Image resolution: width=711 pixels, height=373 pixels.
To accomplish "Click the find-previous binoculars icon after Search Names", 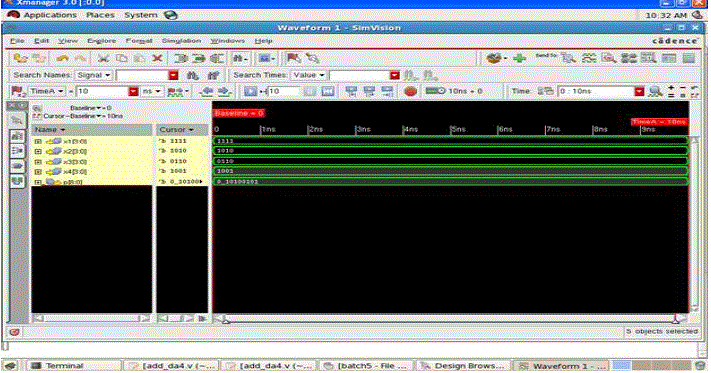I will [x=213, y=75].
